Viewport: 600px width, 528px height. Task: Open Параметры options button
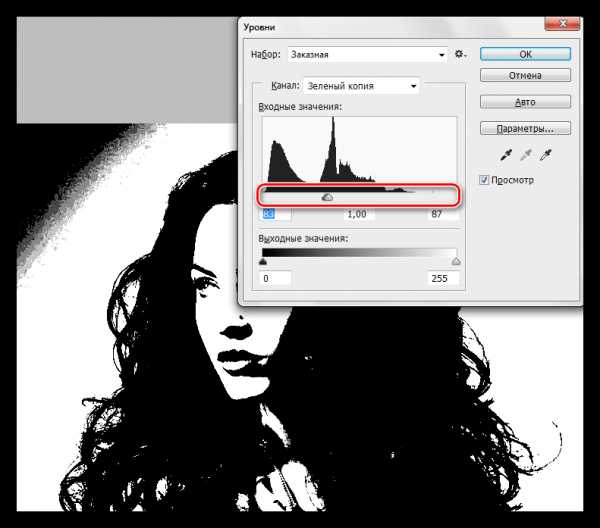525,129
